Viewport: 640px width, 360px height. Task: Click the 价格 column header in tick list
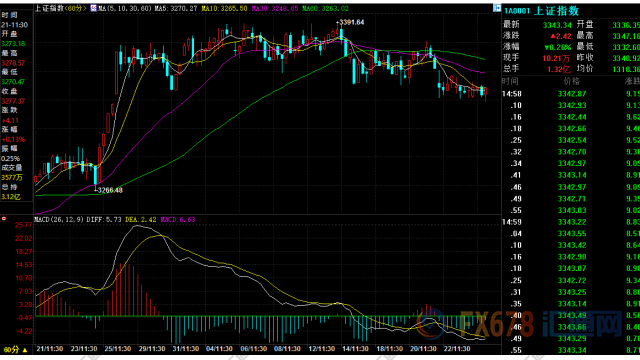pyautogui.click(x=571, y=82)
